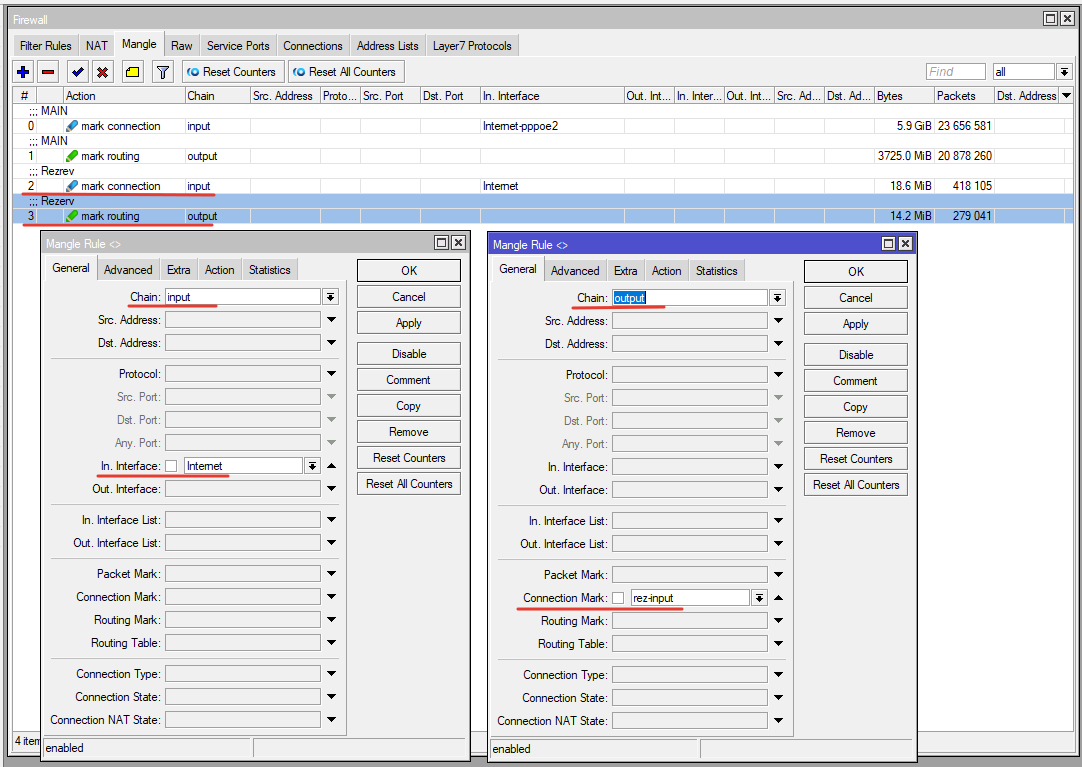
Task: Click the Find search field
Action: point(955,72)
